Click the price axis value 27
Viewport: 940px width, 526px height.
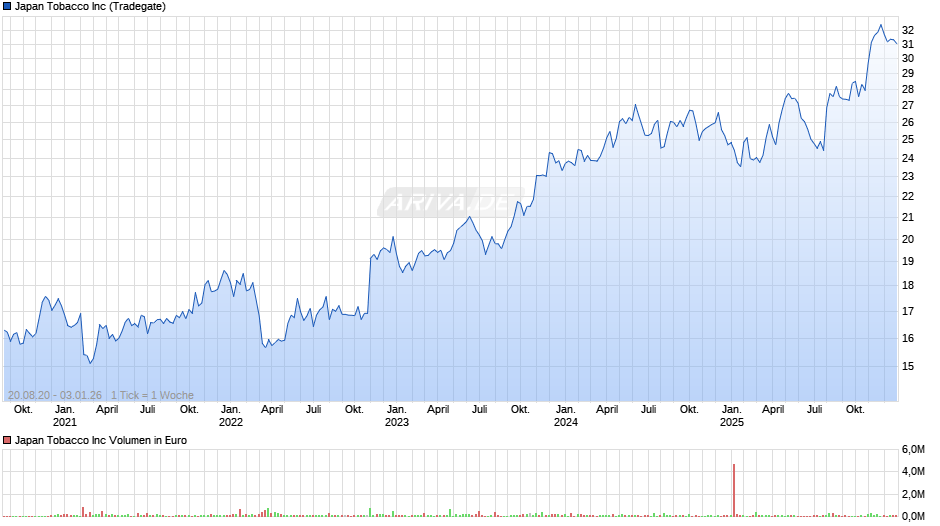coord(908,106)
